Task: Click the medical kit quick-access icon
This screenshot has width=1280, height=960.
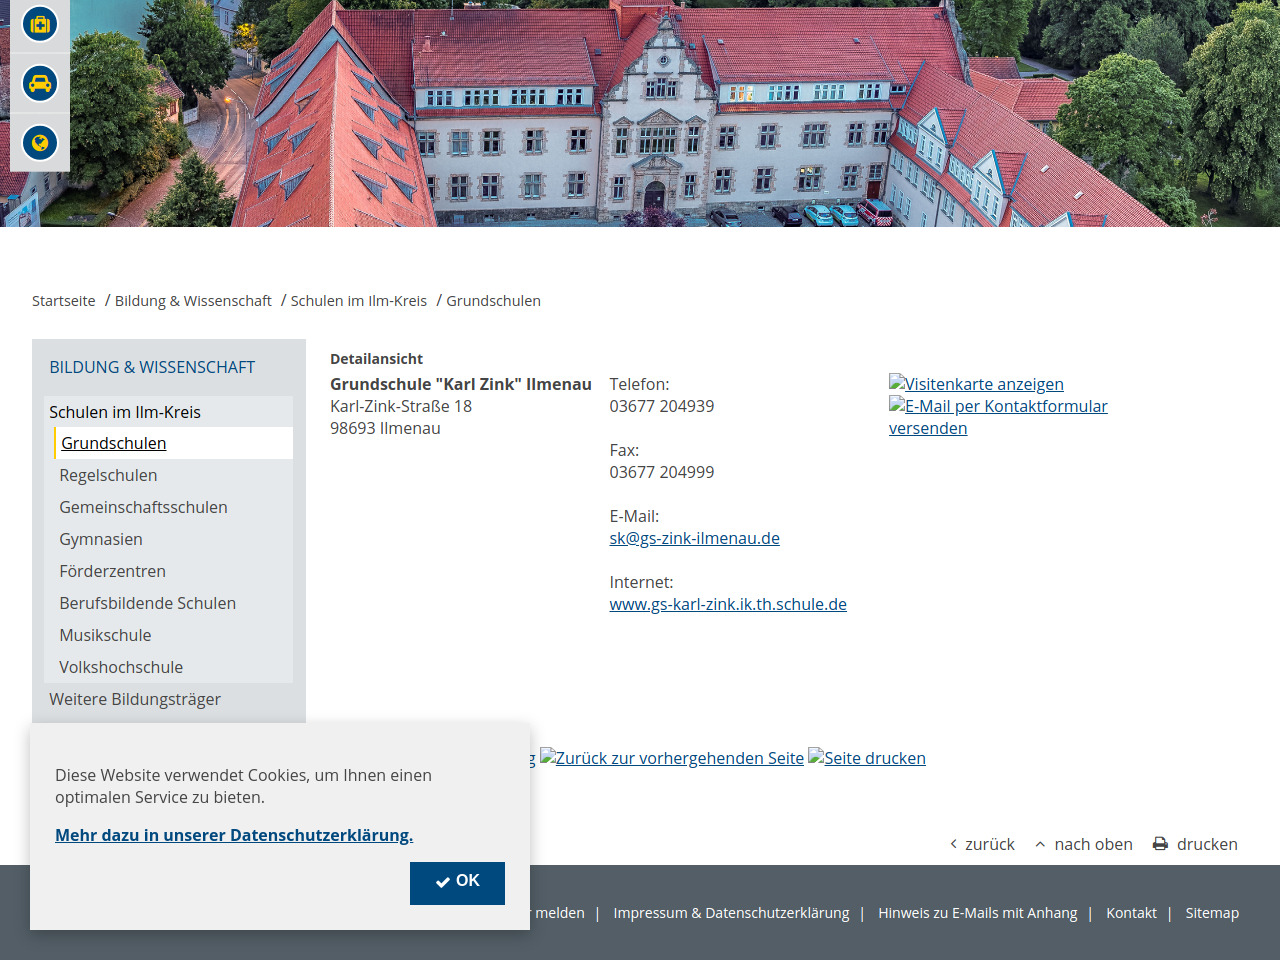Action: tap(40, 24)
